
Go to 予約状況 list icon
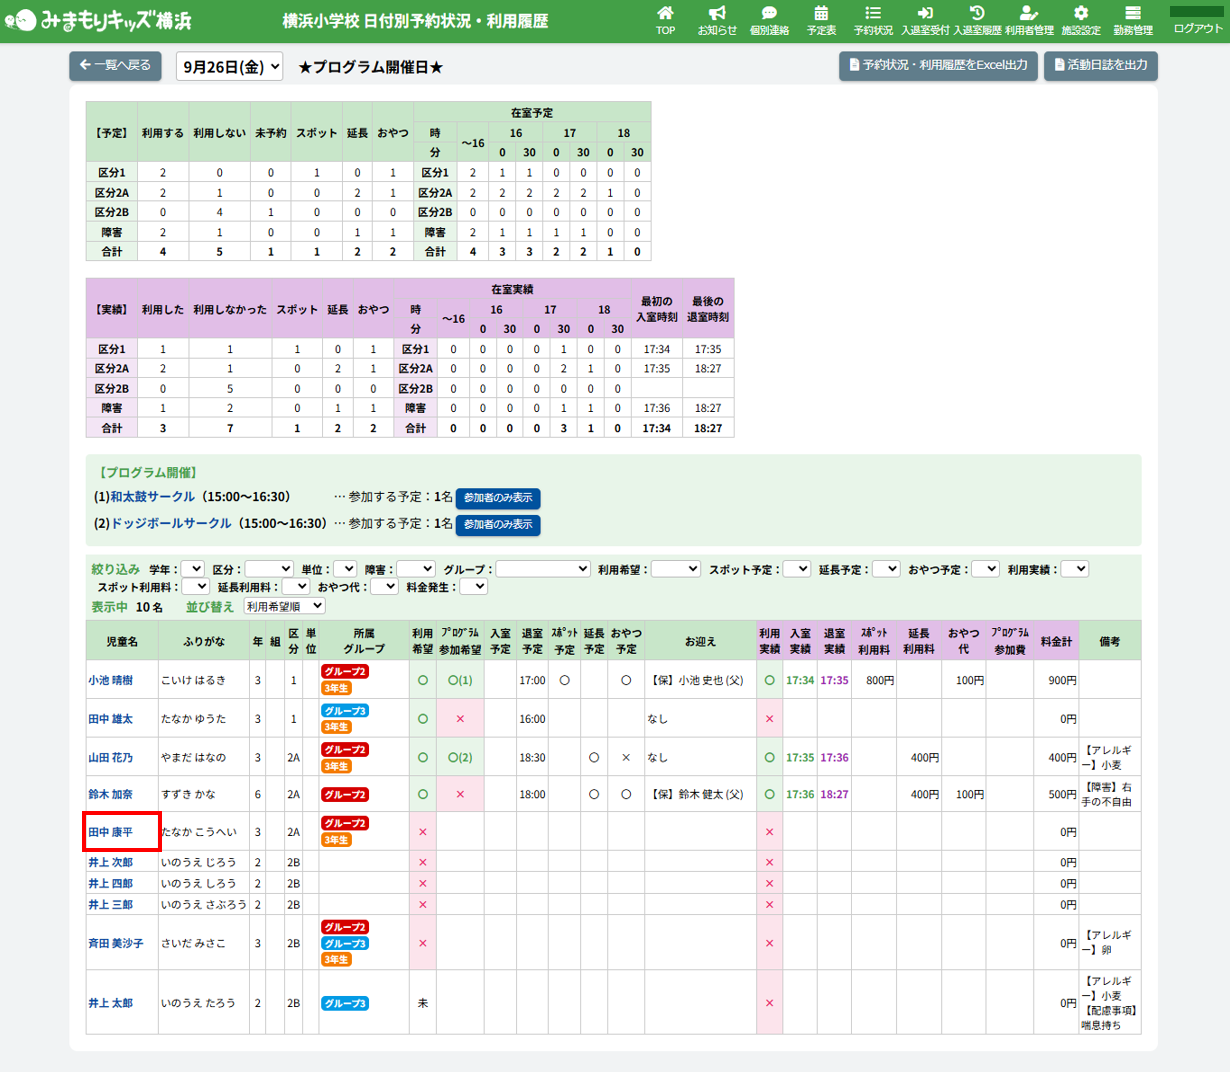(x=873, y=14)
